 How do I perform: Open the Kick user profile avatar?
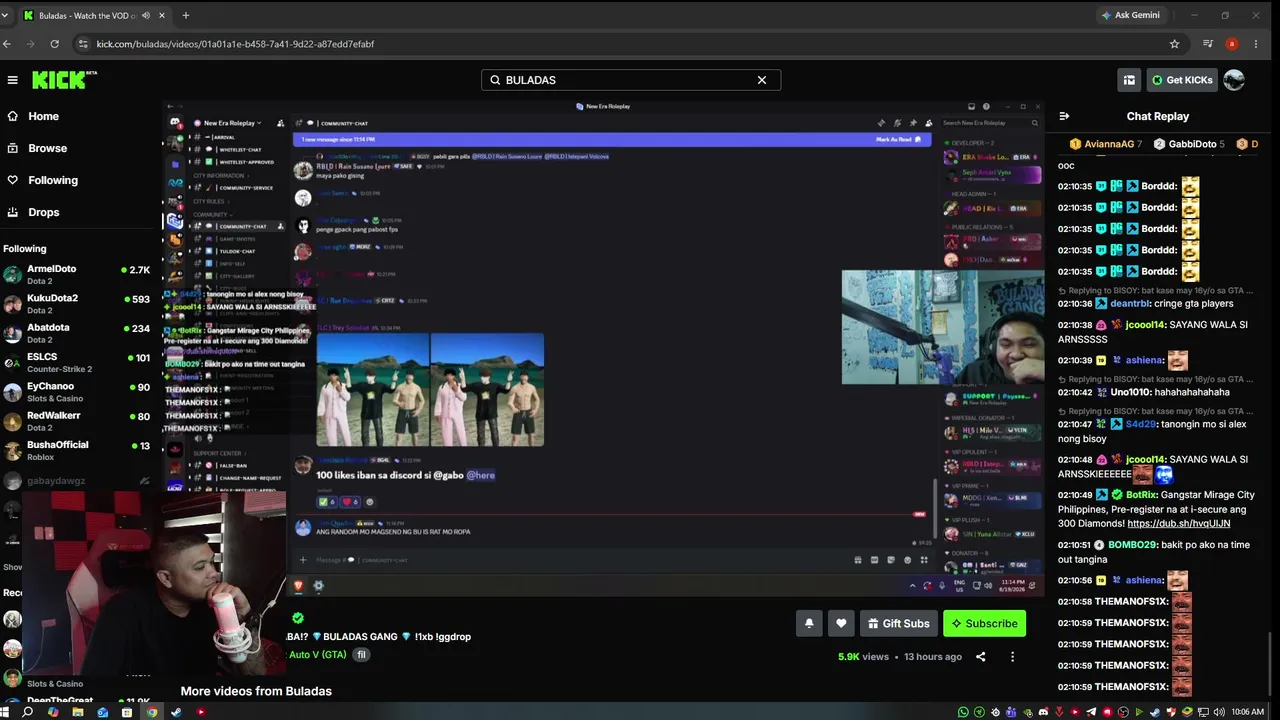(1234, 80)
